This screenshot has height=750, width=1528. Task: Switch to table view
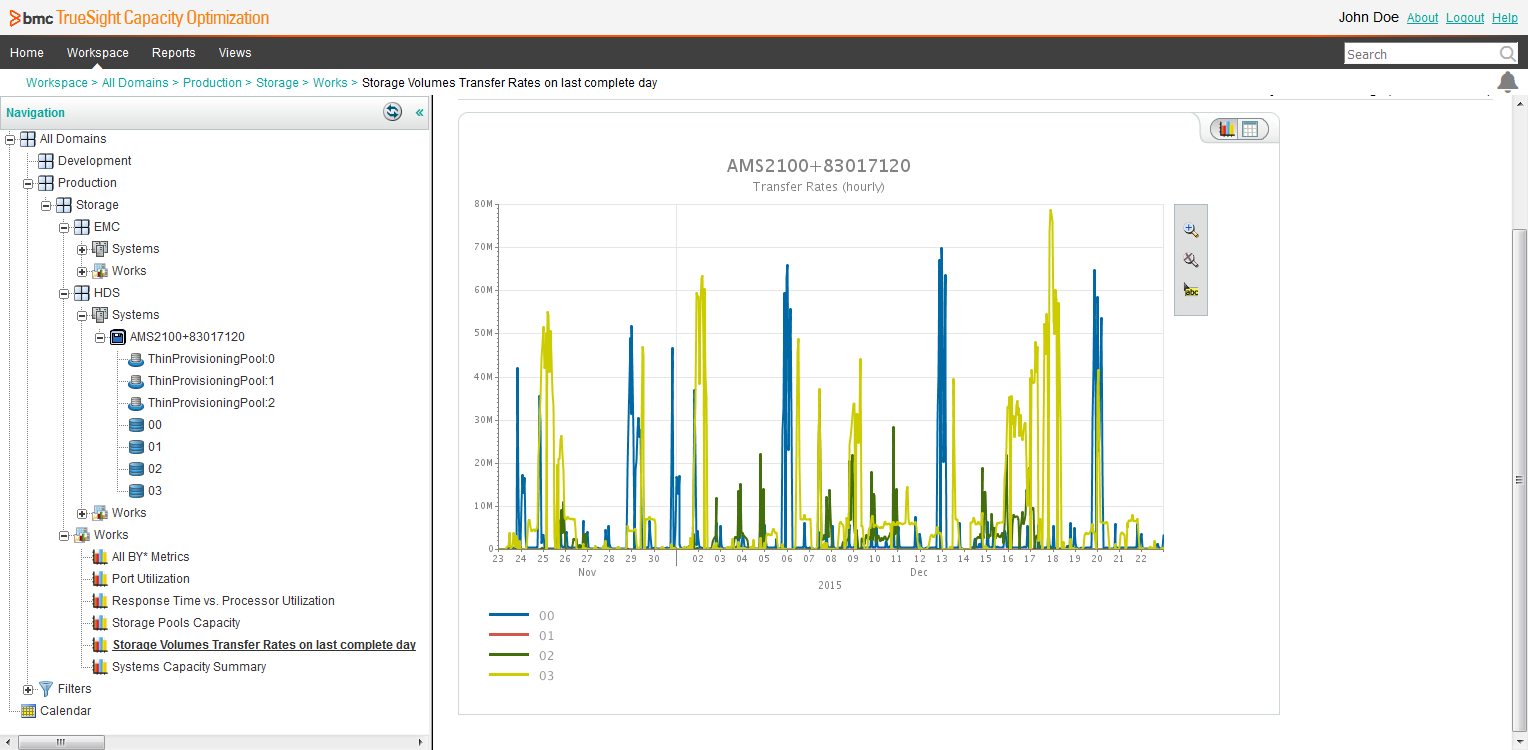click(1250, 129)
